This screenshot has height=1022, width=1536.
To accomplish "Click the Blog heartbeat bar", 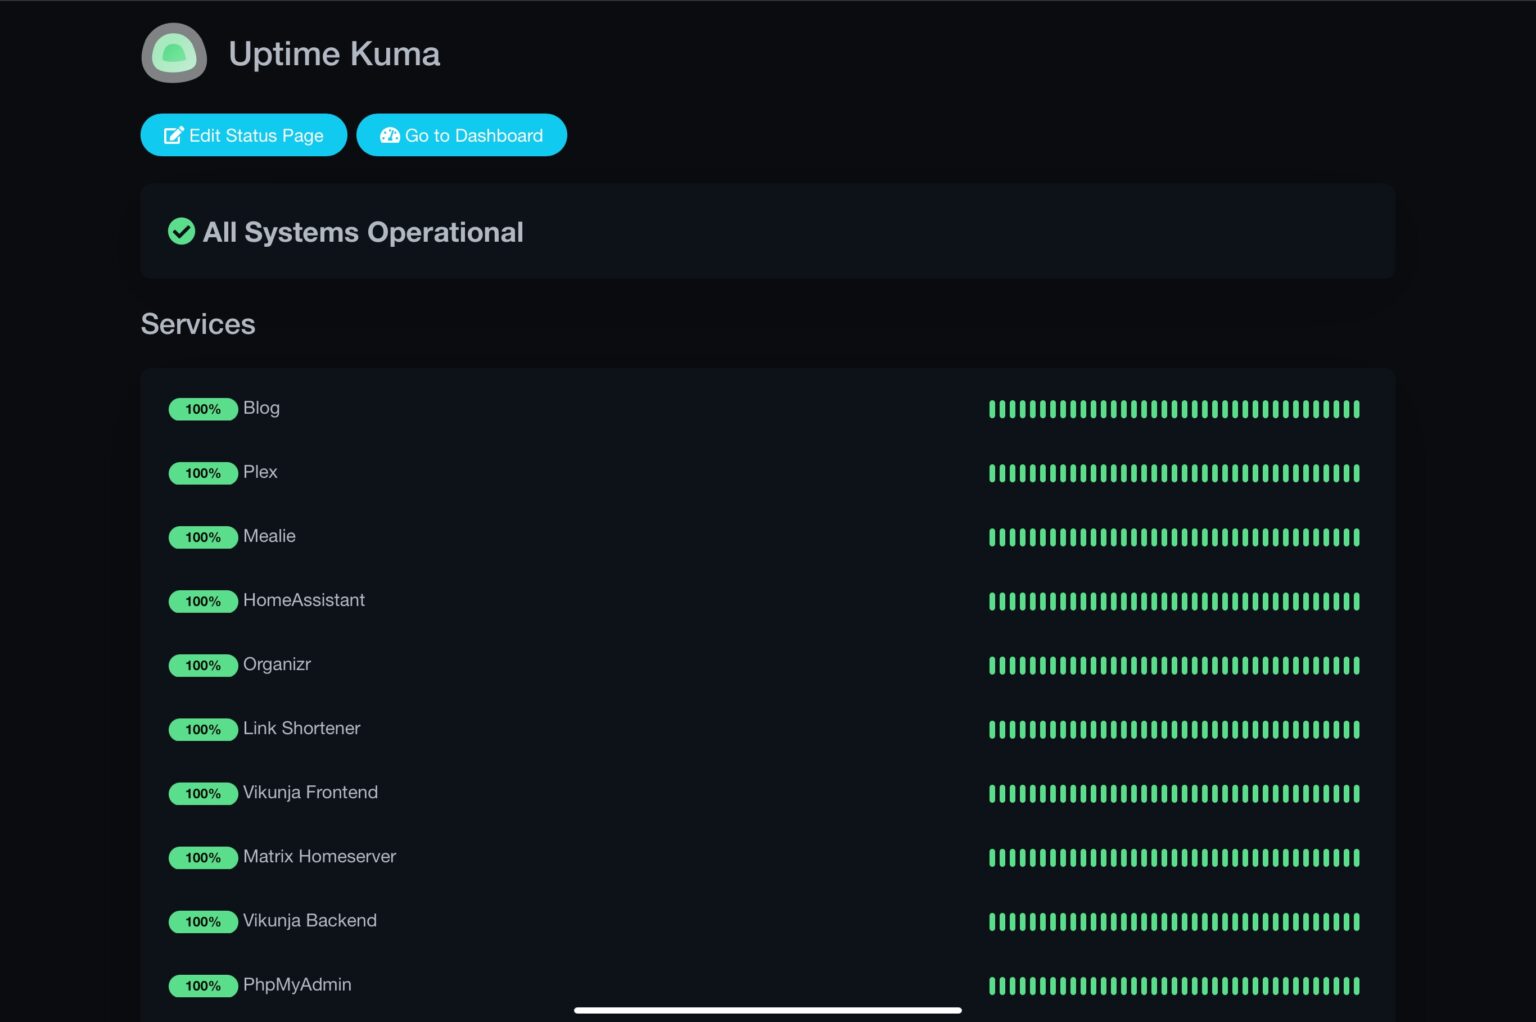I will point(1174,409).
